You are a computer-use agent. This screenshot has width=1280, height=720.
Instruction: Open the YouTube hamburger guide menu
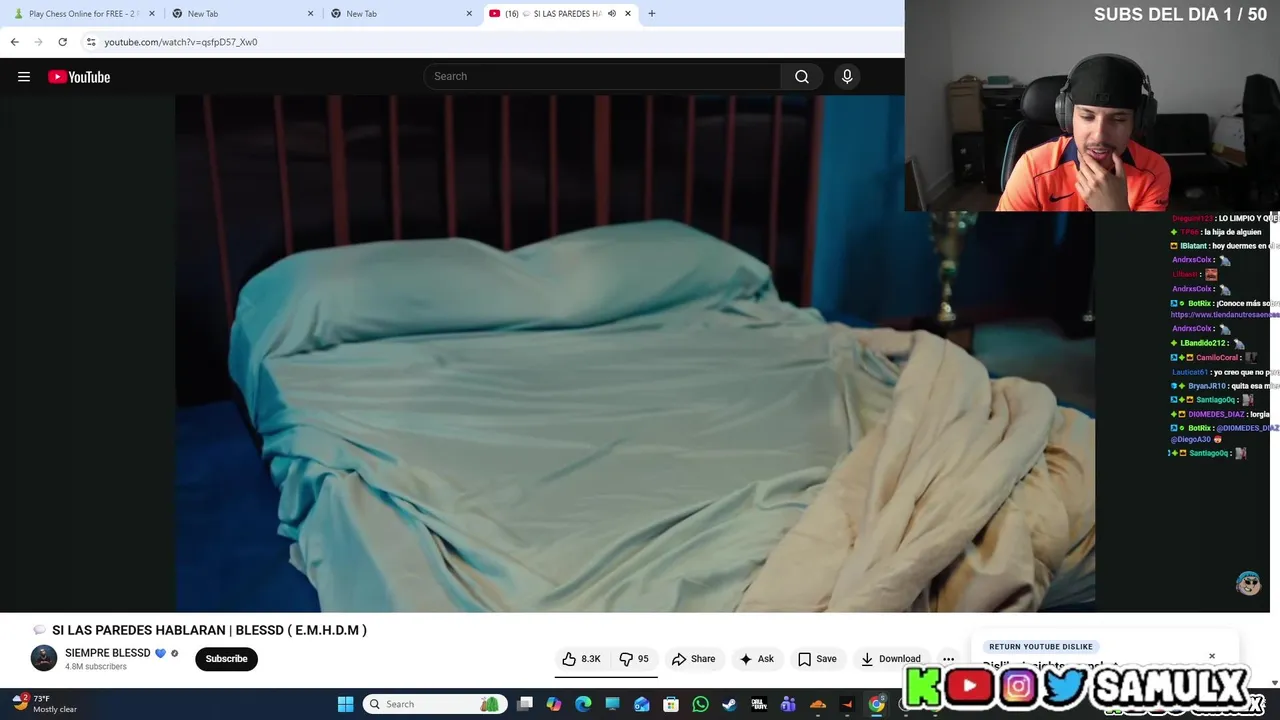(x=24, y=77)
